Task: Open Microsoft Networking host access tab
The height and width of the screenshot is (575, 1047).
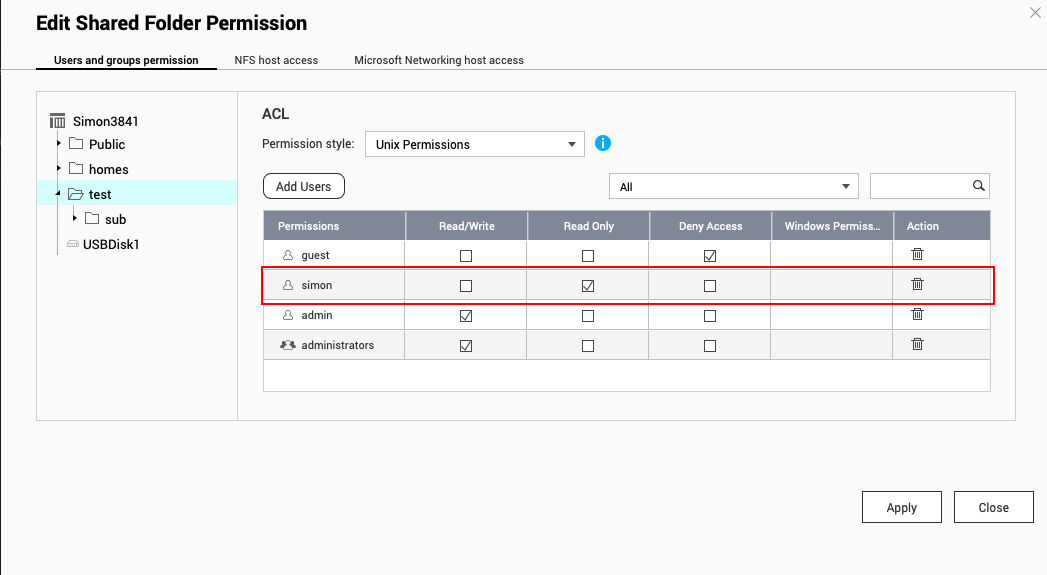Action: (x=439, y=60)
